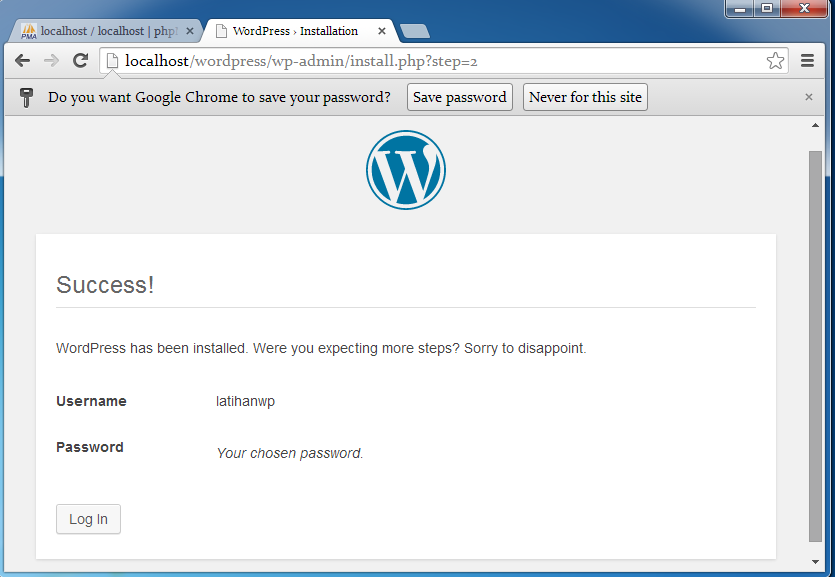The image size is (835, 577).
Task: Click the page info icon in address bar
Action: [x=113, y=61]
